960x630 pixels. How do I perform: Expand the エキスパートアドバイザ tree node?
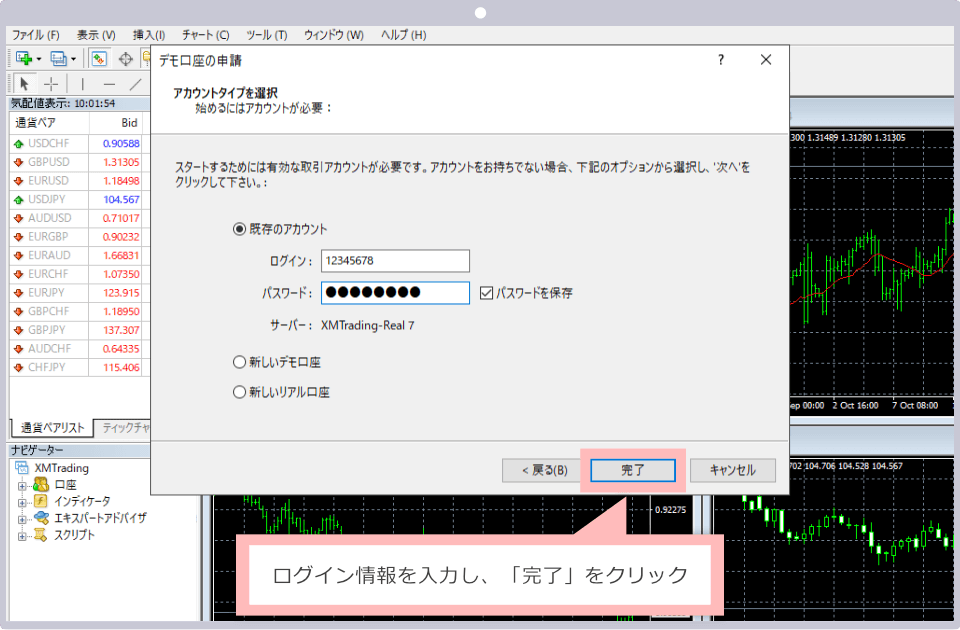pyautogui.click(x=22, y=518)
